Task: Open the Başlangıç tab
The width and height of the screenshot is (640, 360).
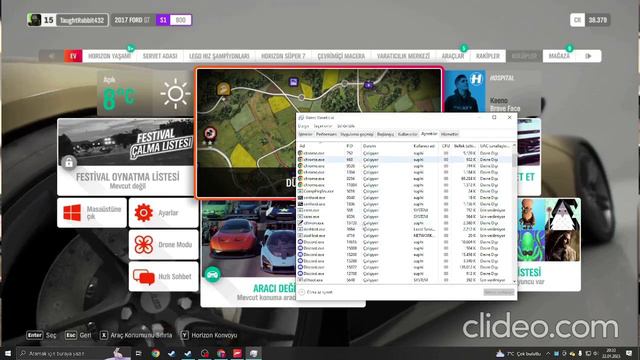Action: 385,134
